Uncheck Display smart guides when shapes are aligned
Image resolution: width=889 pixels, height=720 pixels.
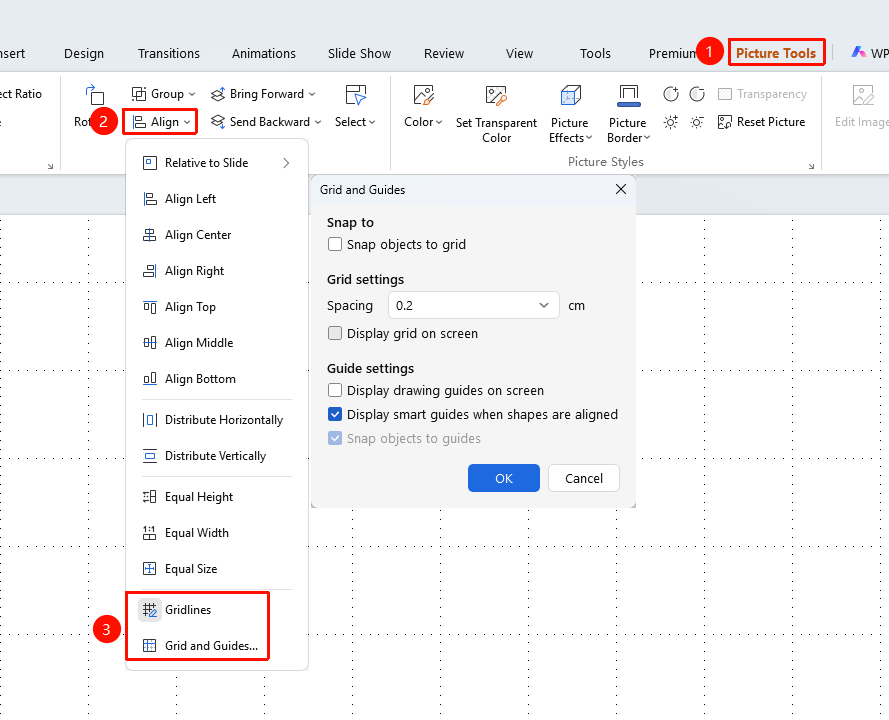point(335,414)
